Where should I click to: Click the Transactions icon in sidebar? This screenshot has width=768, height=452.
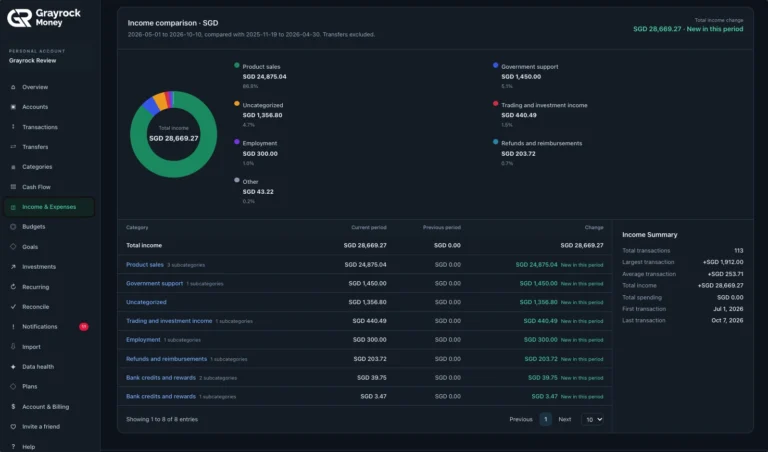click(x=13, y=127)
